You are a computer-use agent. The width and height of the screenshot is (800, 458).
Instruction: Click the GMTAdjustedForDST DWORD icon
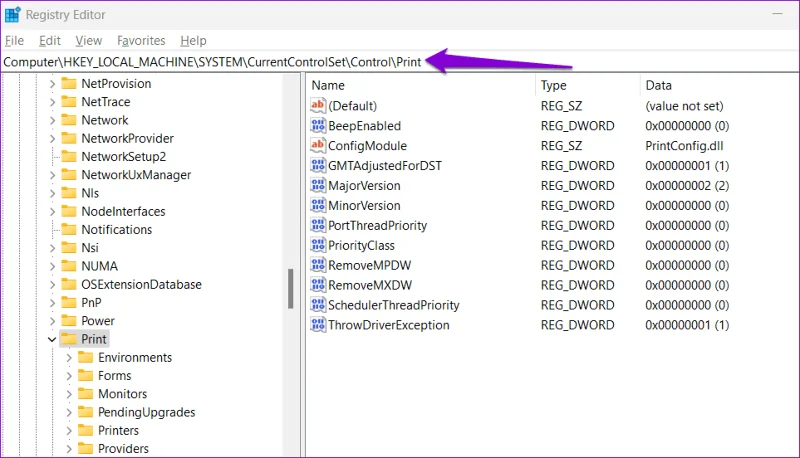(317, 165)
